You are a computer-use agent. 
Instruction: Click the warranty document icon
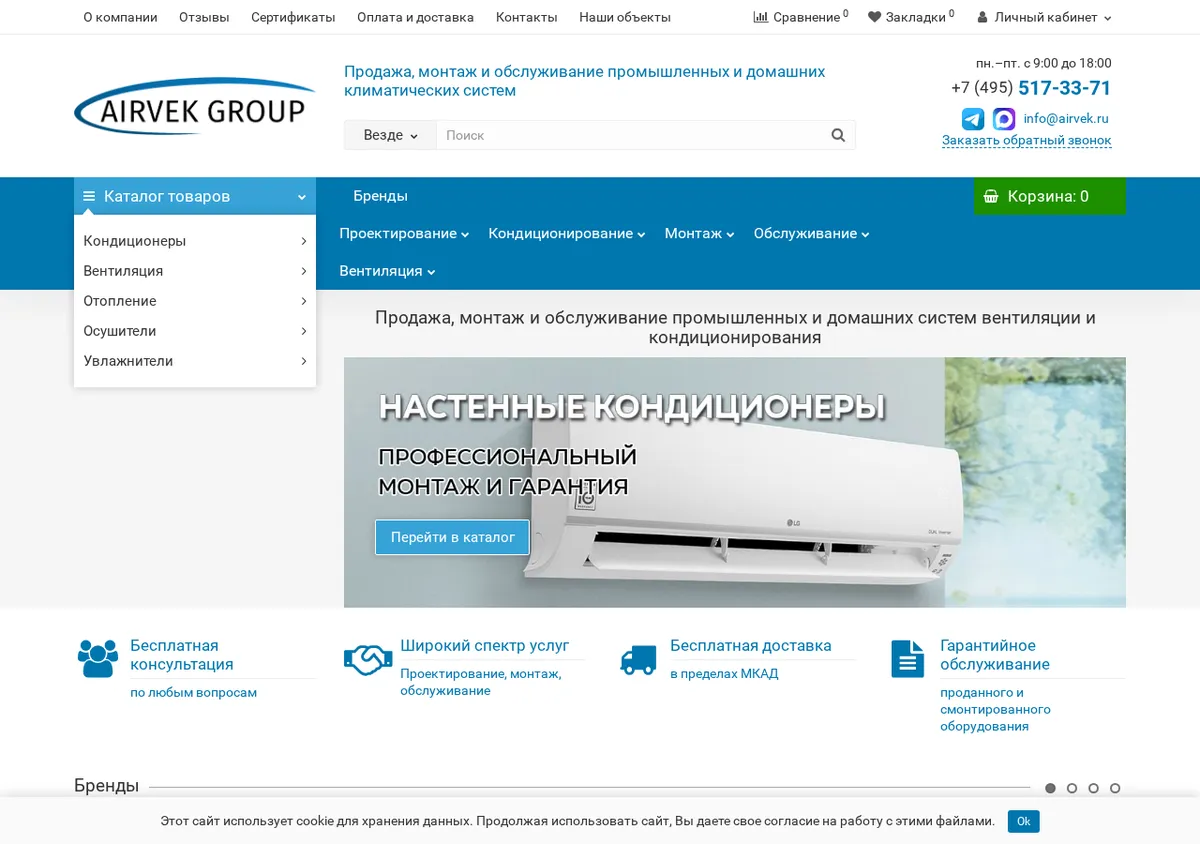pos(908,659)
